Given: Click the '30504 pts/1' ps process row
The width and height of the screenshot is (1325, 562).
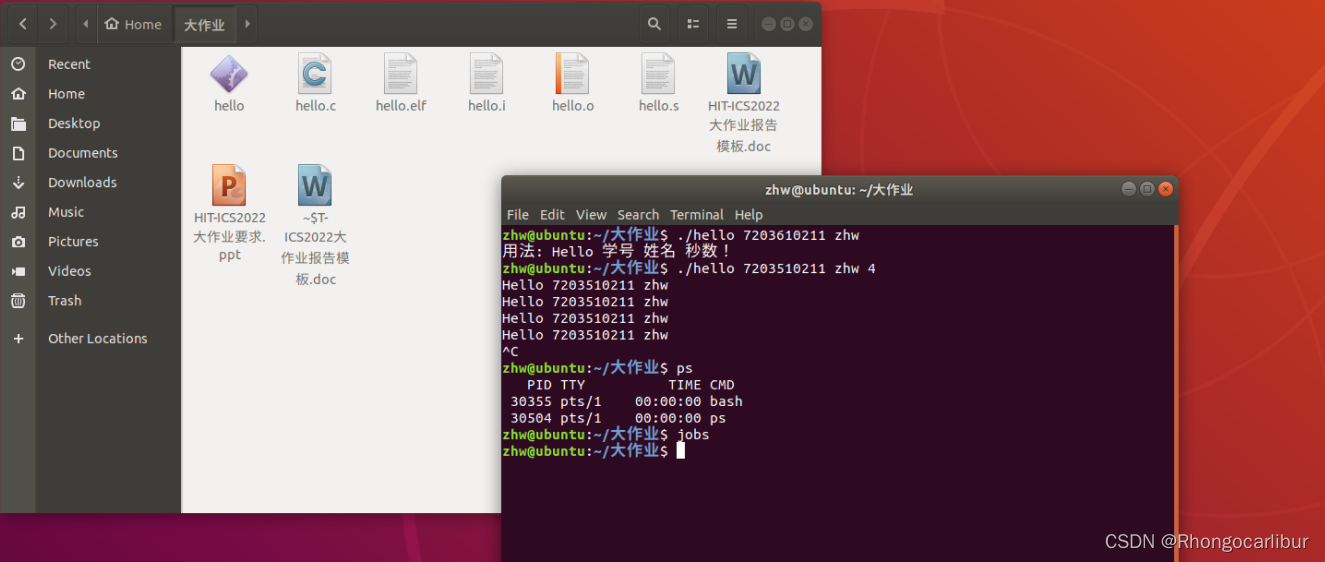Looking at the screenshot, I should (x=618, y=418).
